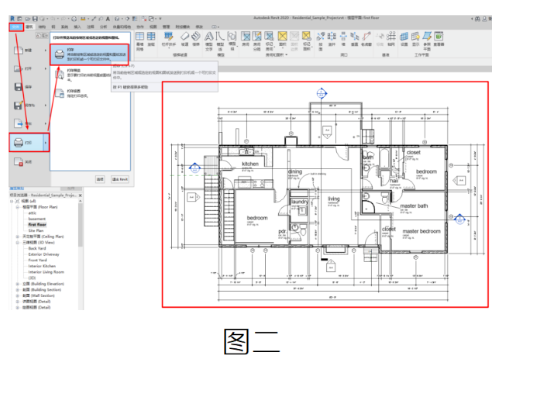Click the Room tool icon in the ribbon
The width and height of the screenshot is (547, 395).
pyautogui.click(x=246, y=36)
